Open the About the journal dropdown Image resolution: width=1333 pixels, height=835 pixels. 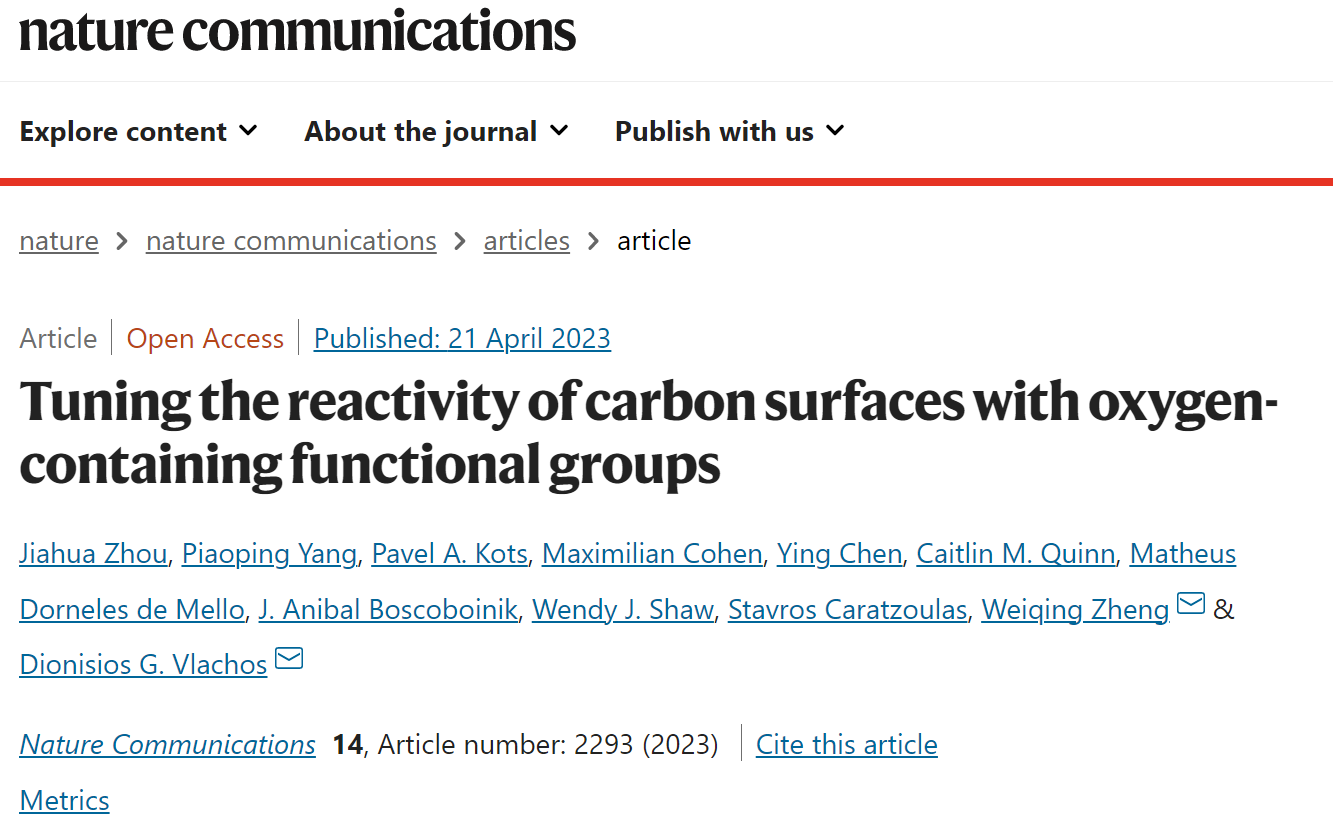437,131
